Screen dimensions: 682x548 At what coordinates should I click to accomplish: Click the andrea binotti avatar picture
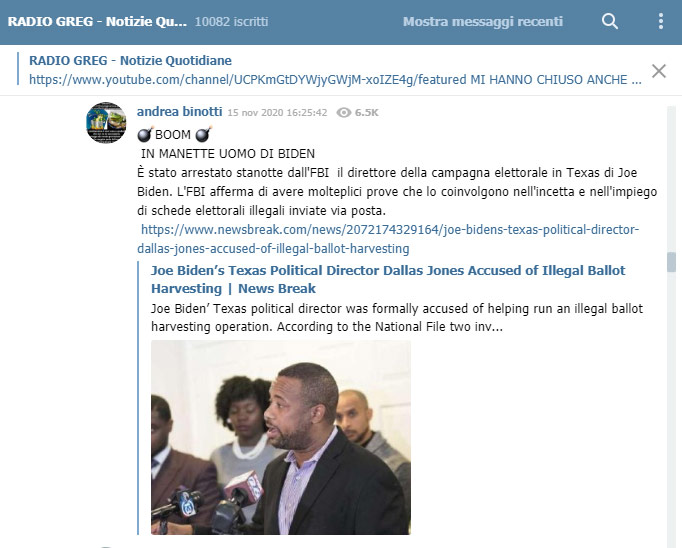[x=106, y=123]
